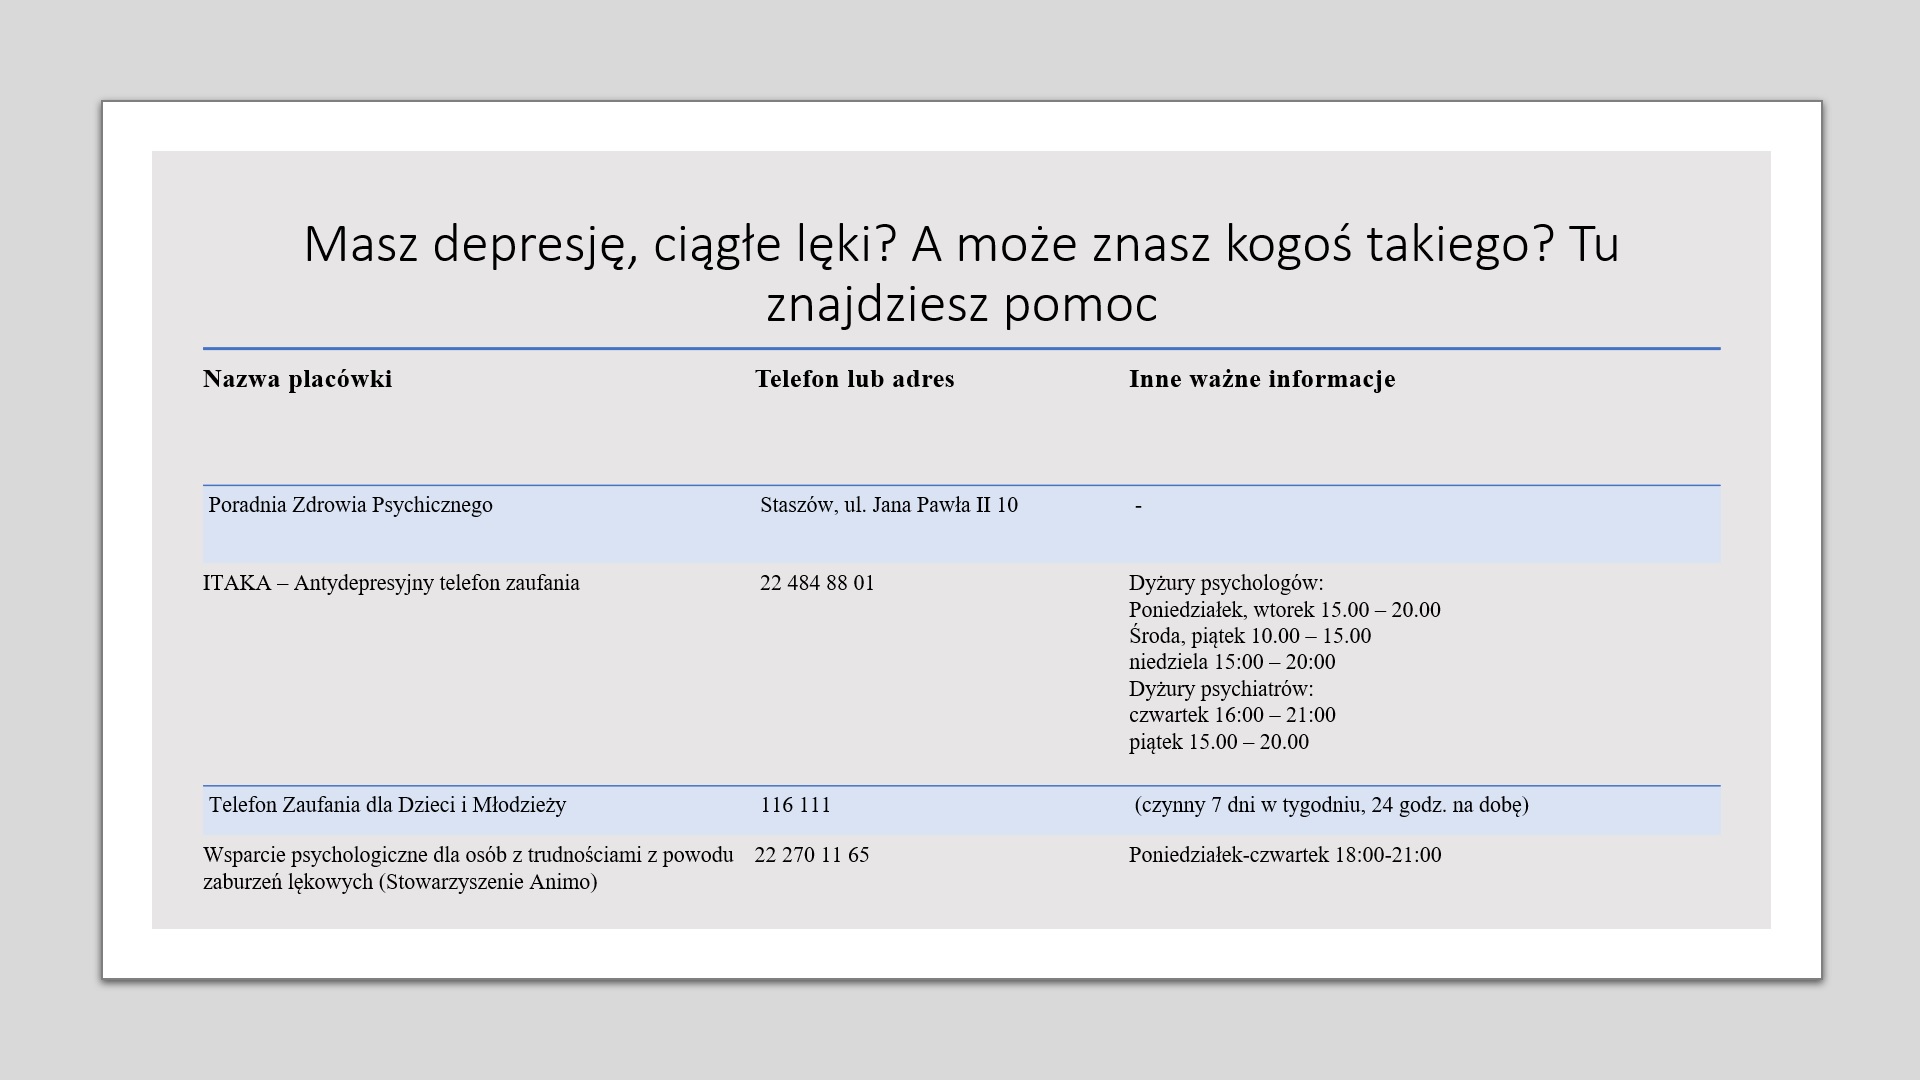The image size is (1920, 1080).
Task: Click 'niedziela 15:00 – 20:00' line
Action: (1232, 662)
